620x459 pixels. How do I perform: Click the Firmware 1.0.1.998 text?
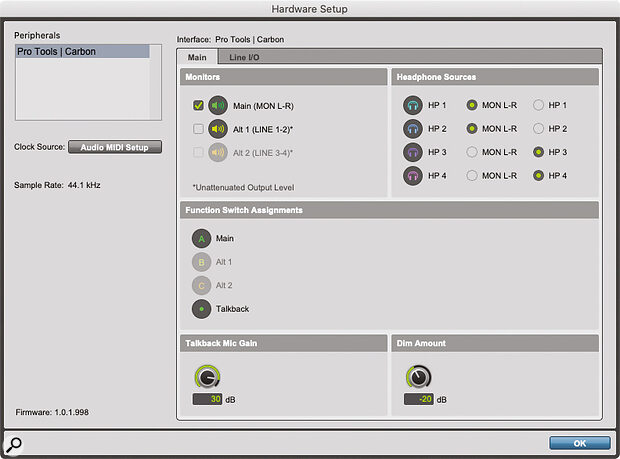(52, 412)
